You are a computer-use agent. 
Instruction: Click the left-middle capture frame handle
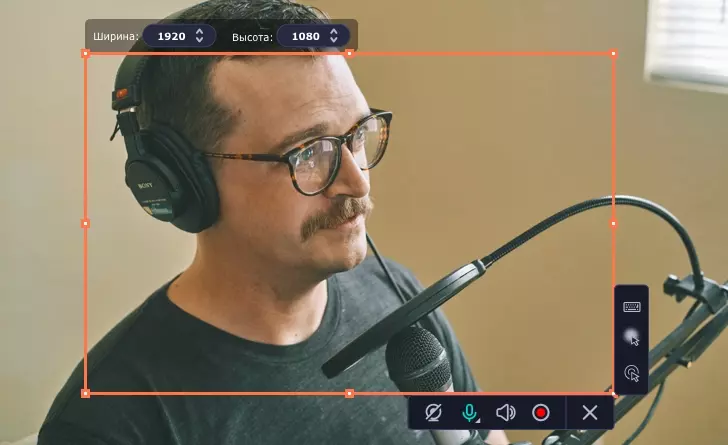85,223
